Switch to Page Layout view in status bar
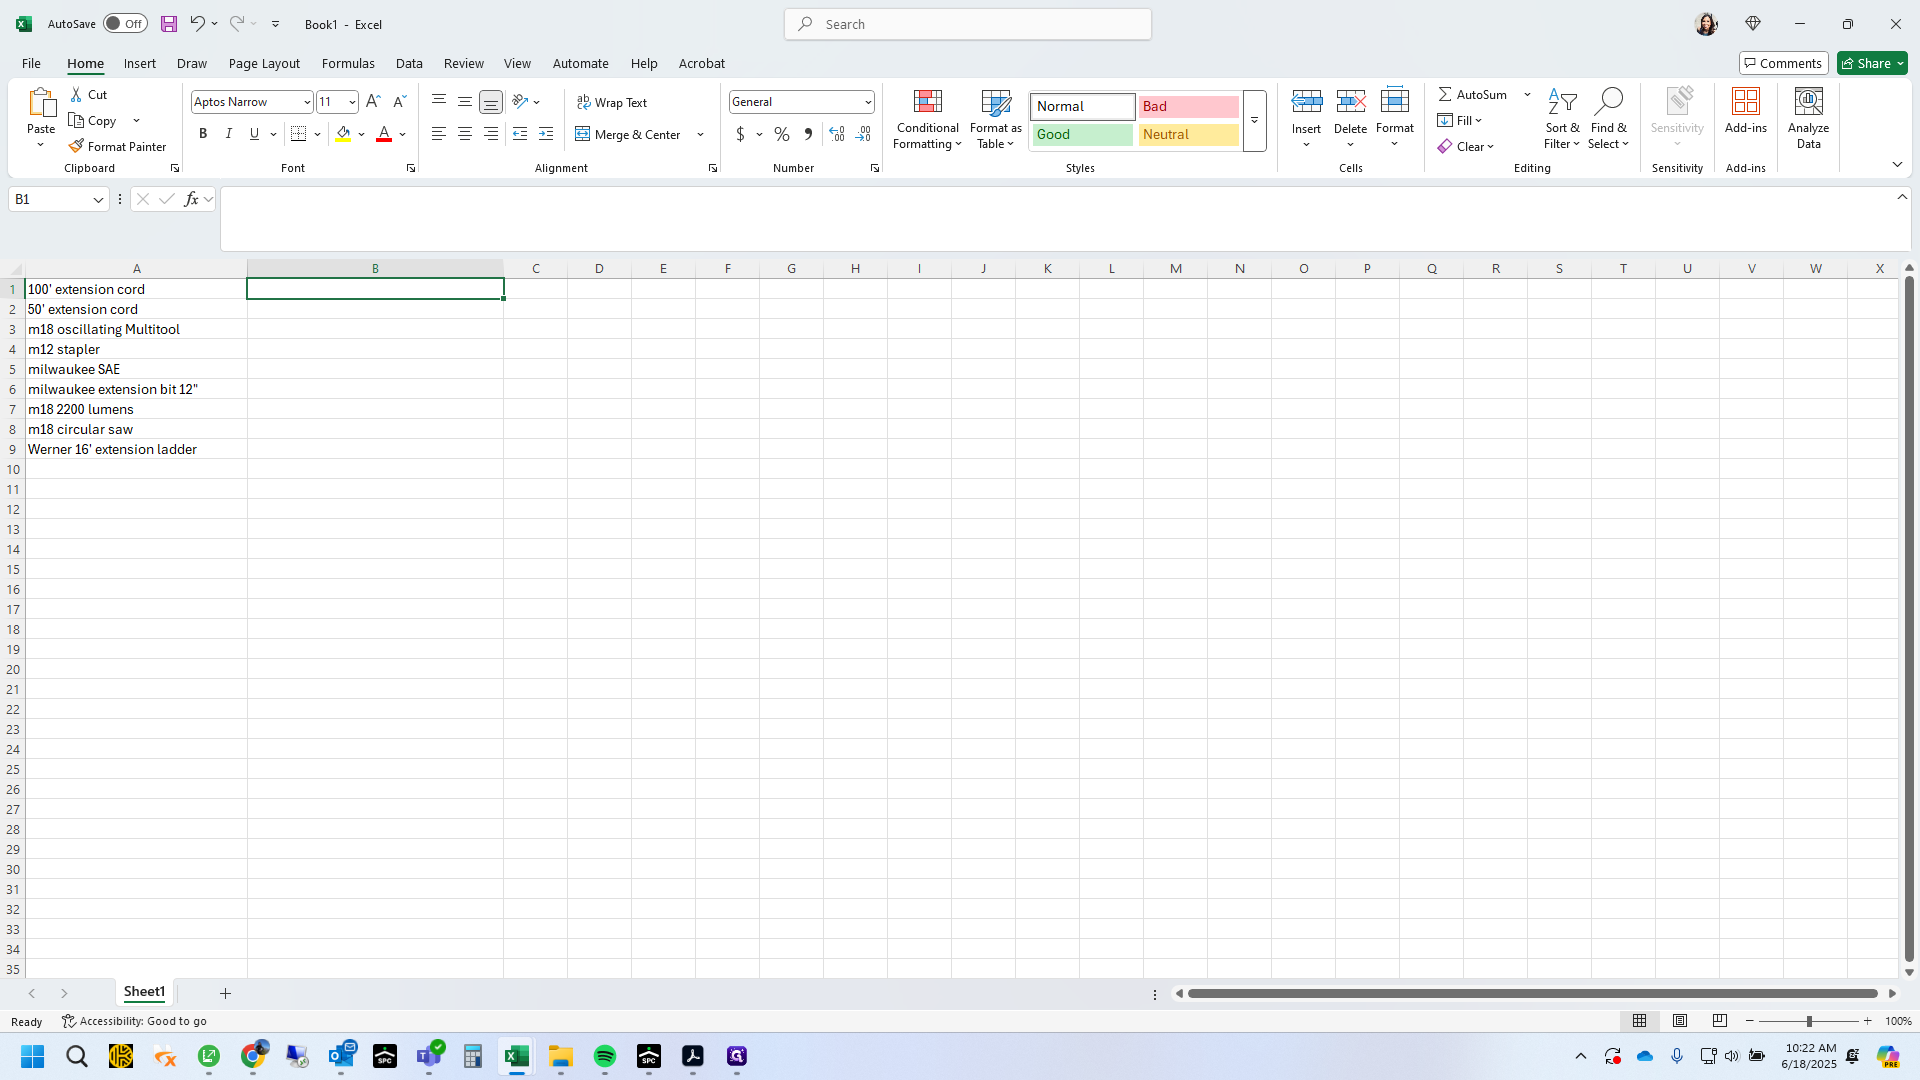The width and height of the screenshot is (1920, 1080). pos(1680,1021)
